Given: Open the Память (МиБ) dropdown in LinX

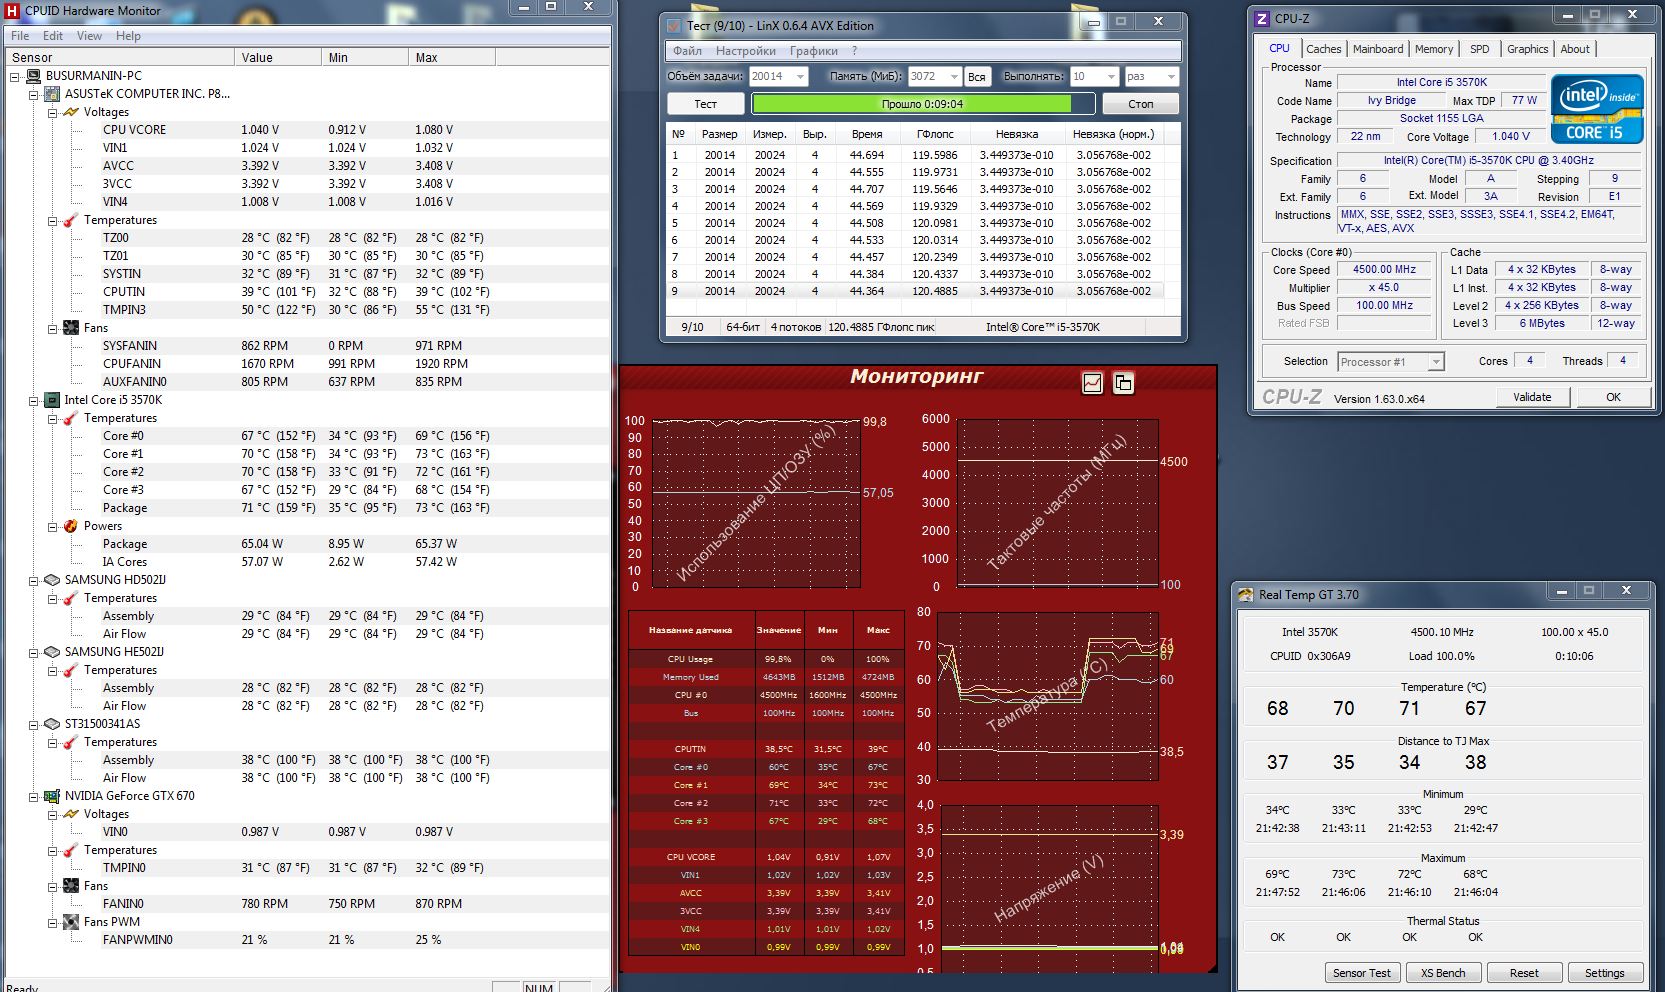Looking at the screenshot, I should (954, 77).
